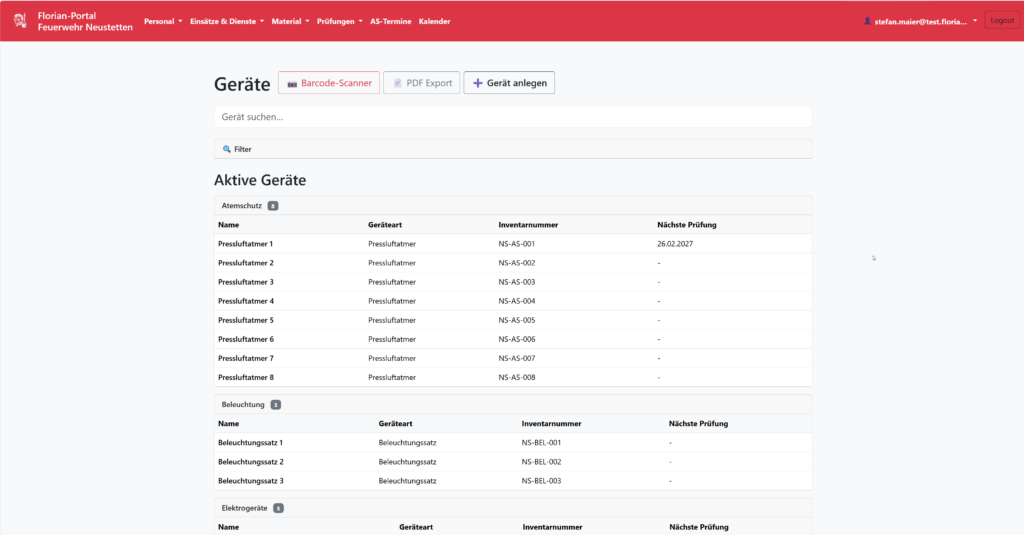The height and width of the screenshot is (535, 1024).
Task: Click the magnifying glass Filter icon
Action: pyautogui.click(x=227, y=149)
